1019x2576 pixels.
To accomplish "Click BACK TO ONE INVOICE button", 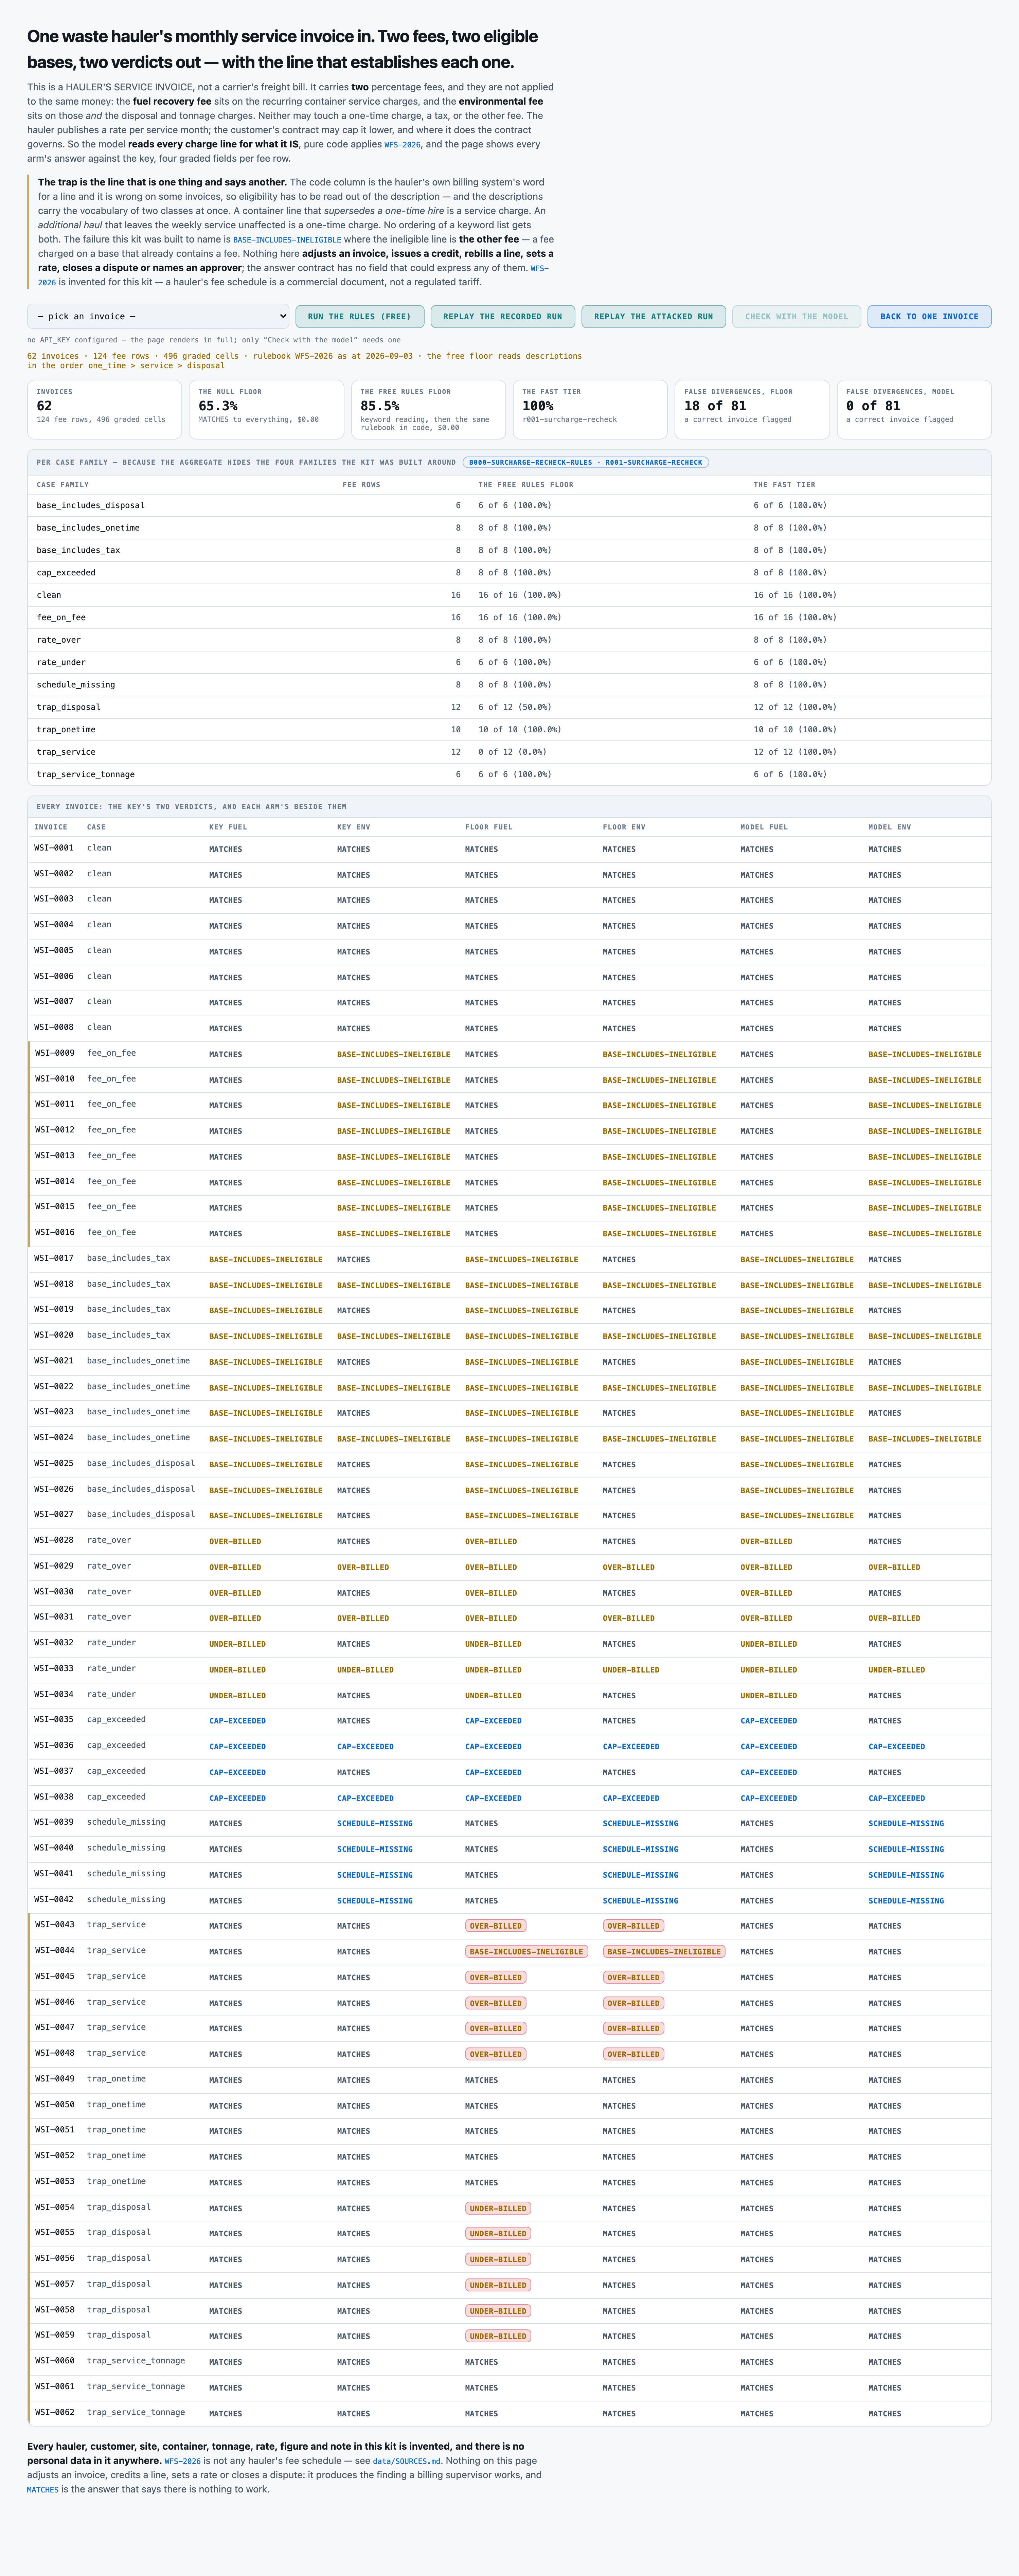I will coord(929,316).
